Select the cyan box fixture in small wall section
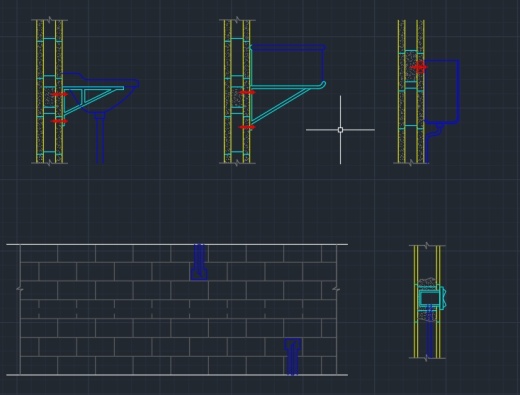 (x=432, y=298)
